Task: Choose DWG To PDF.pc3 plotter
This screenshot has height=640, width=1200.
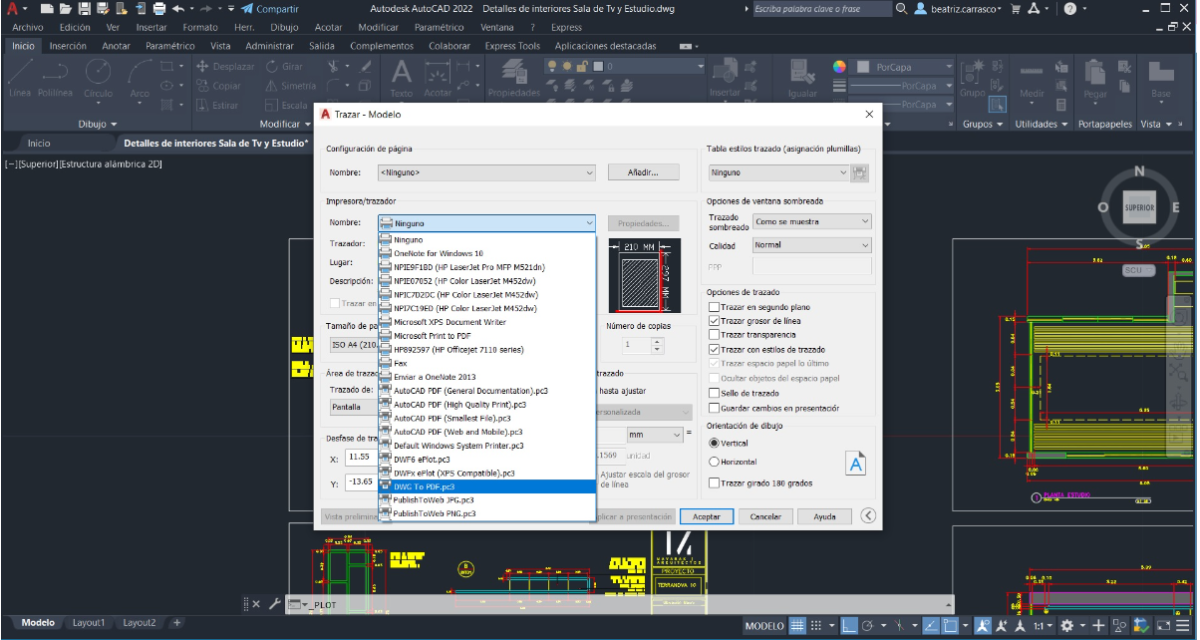Action: click(x=424, y=485)
